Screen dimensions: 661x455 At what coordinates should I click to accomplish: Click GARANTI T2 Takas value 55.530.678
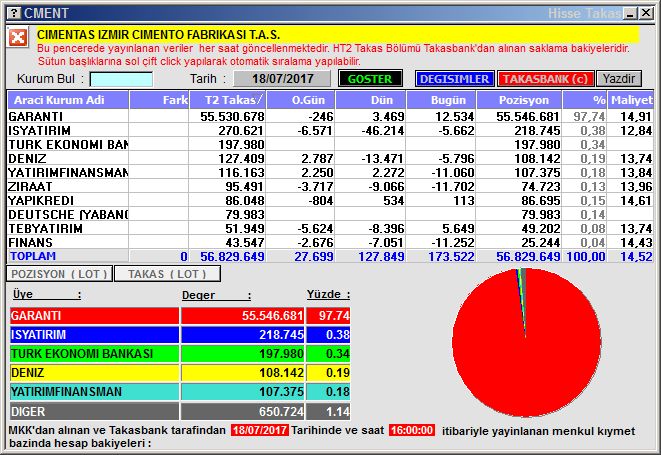[232, 116]
